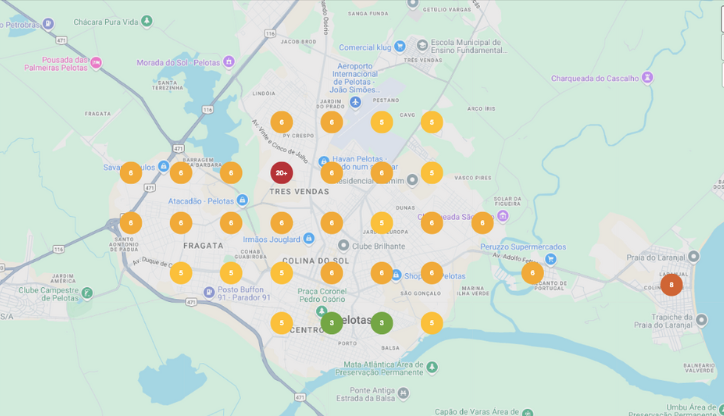The height and width of the screenshot is (416, 724).
Task: Click the Atacadão - Pelotas label
Action: [x=201, y=201]
